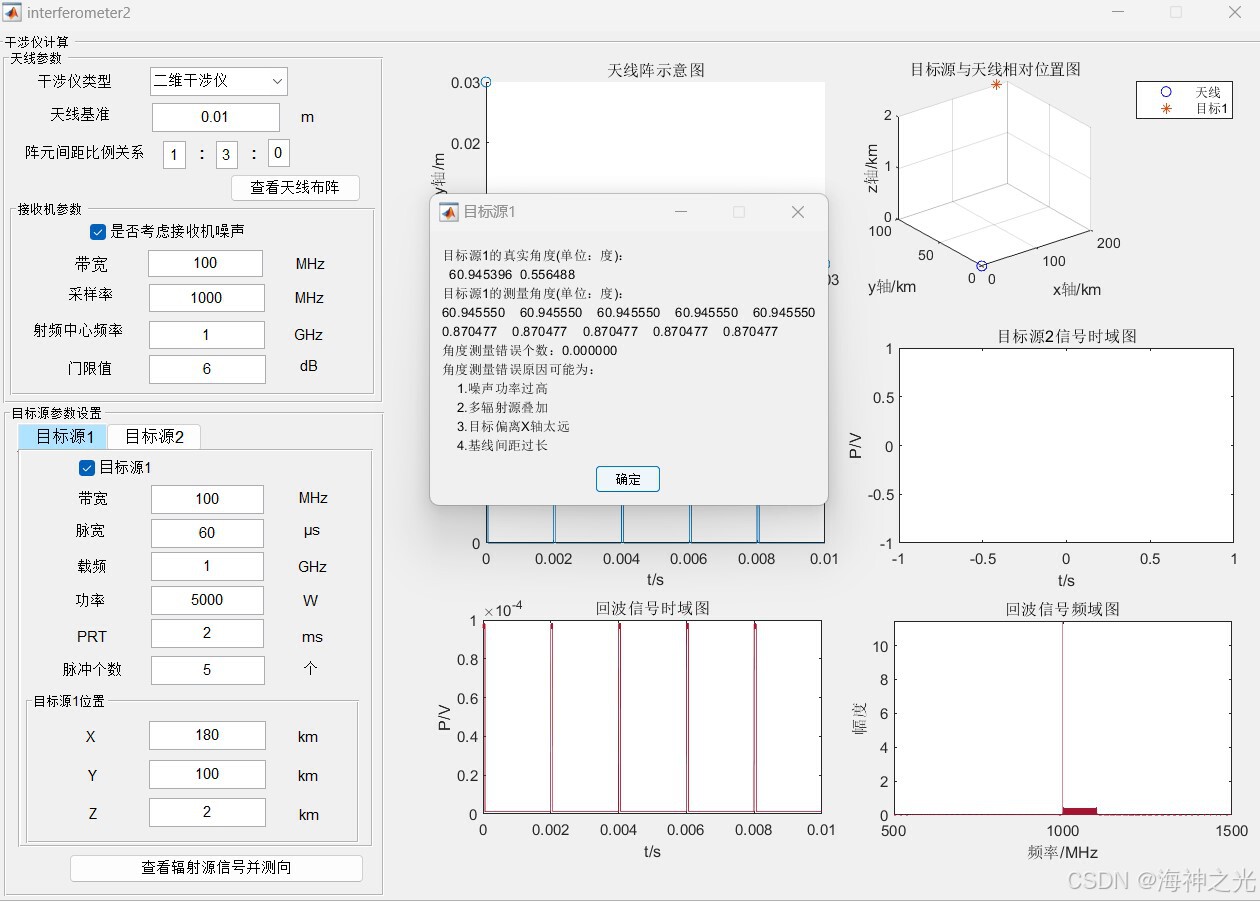1260x902 pixels.
Task: Click the 门限值 field showing 6
Action: pos(207,369)
